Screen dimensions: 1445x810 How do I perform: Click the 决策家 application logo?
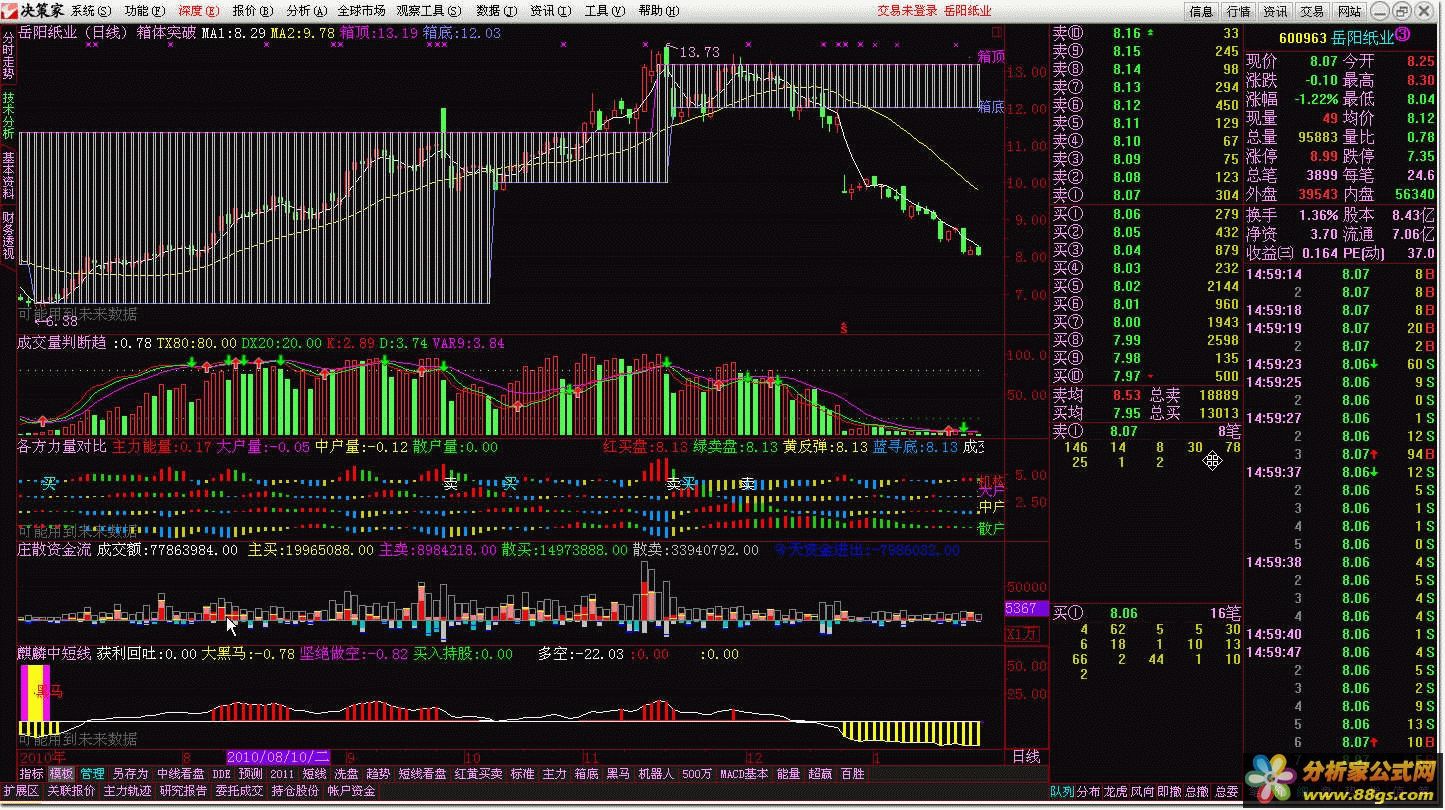(x=34, y=11)
